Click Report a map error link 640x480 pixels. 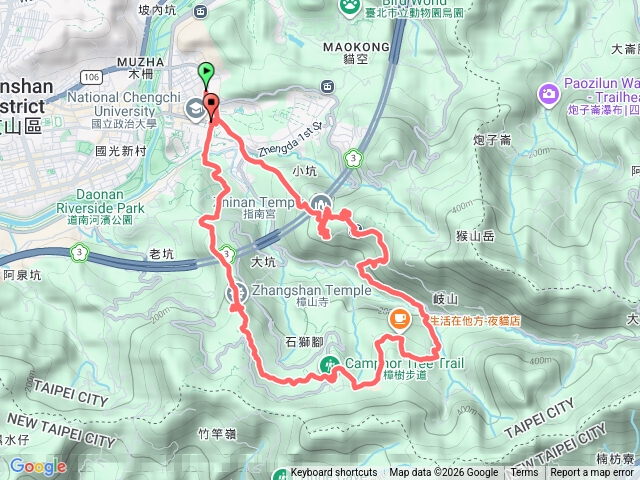[592, 473]
